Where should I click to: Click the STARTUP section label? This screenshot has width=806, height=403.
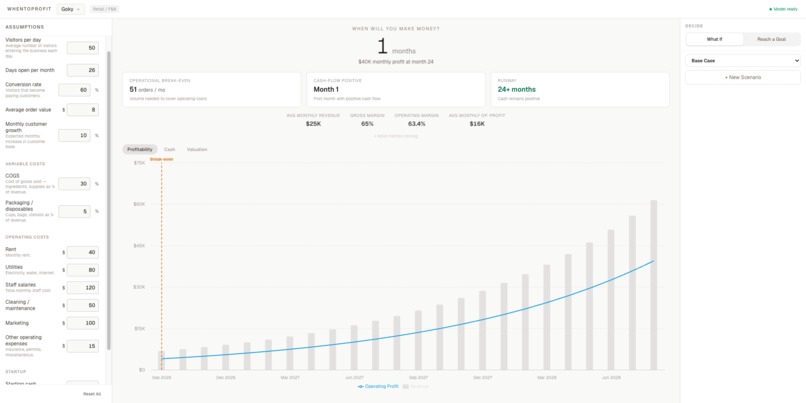pos(15,372)
